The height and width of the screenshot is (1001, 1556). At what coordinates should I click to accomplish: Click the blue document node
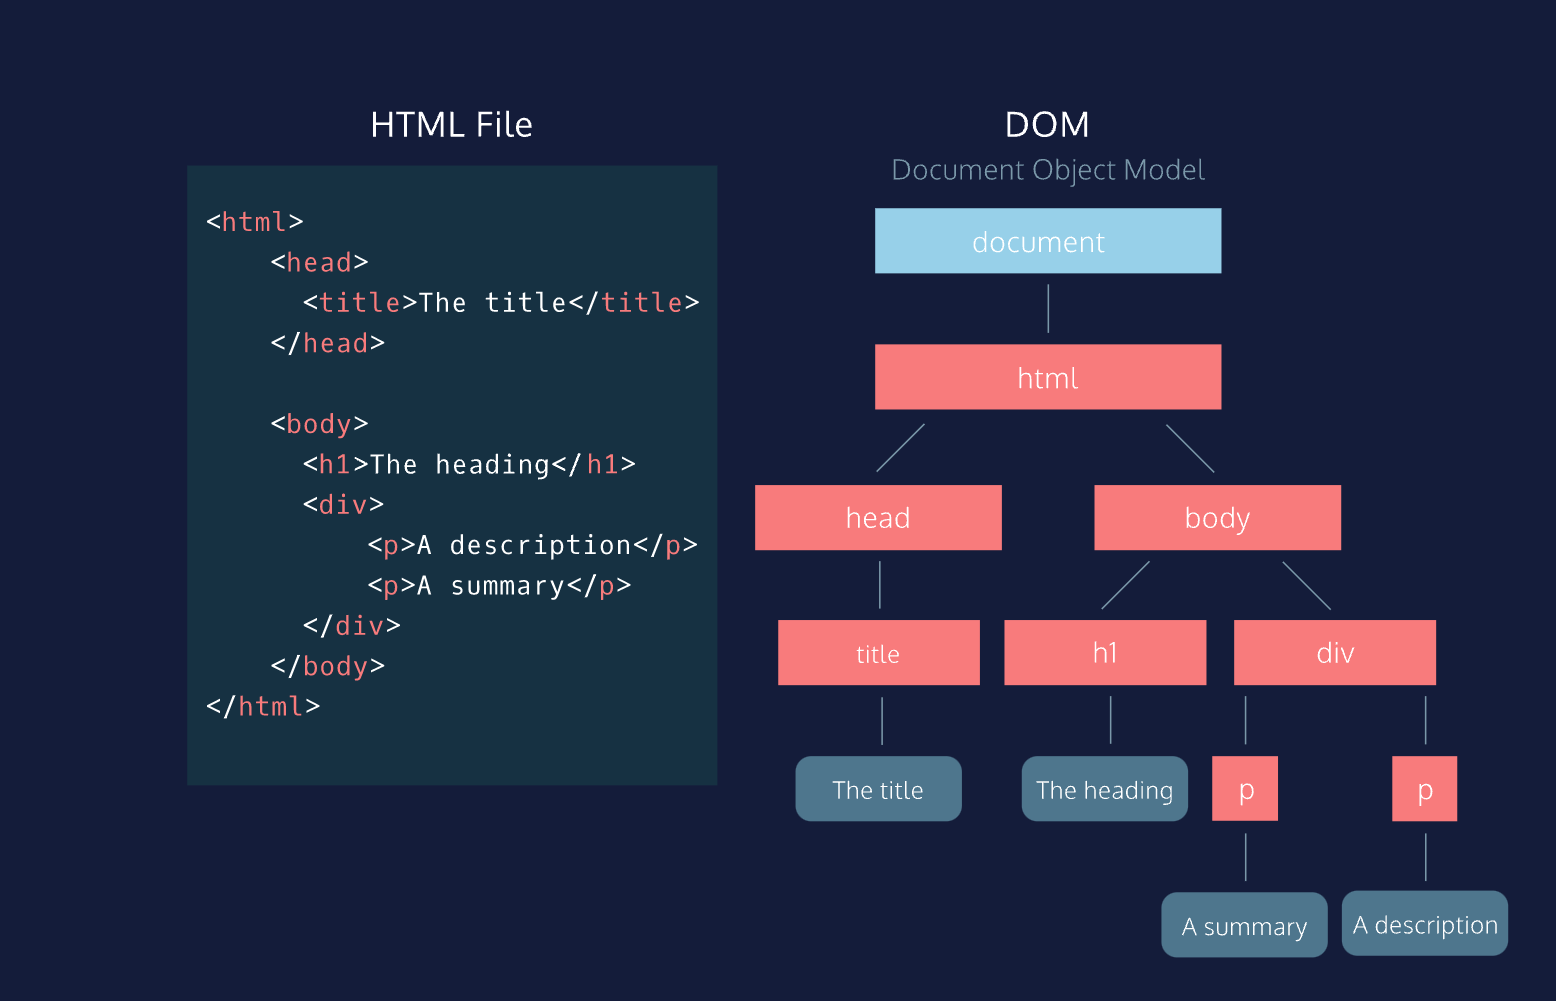[1047, 241]
